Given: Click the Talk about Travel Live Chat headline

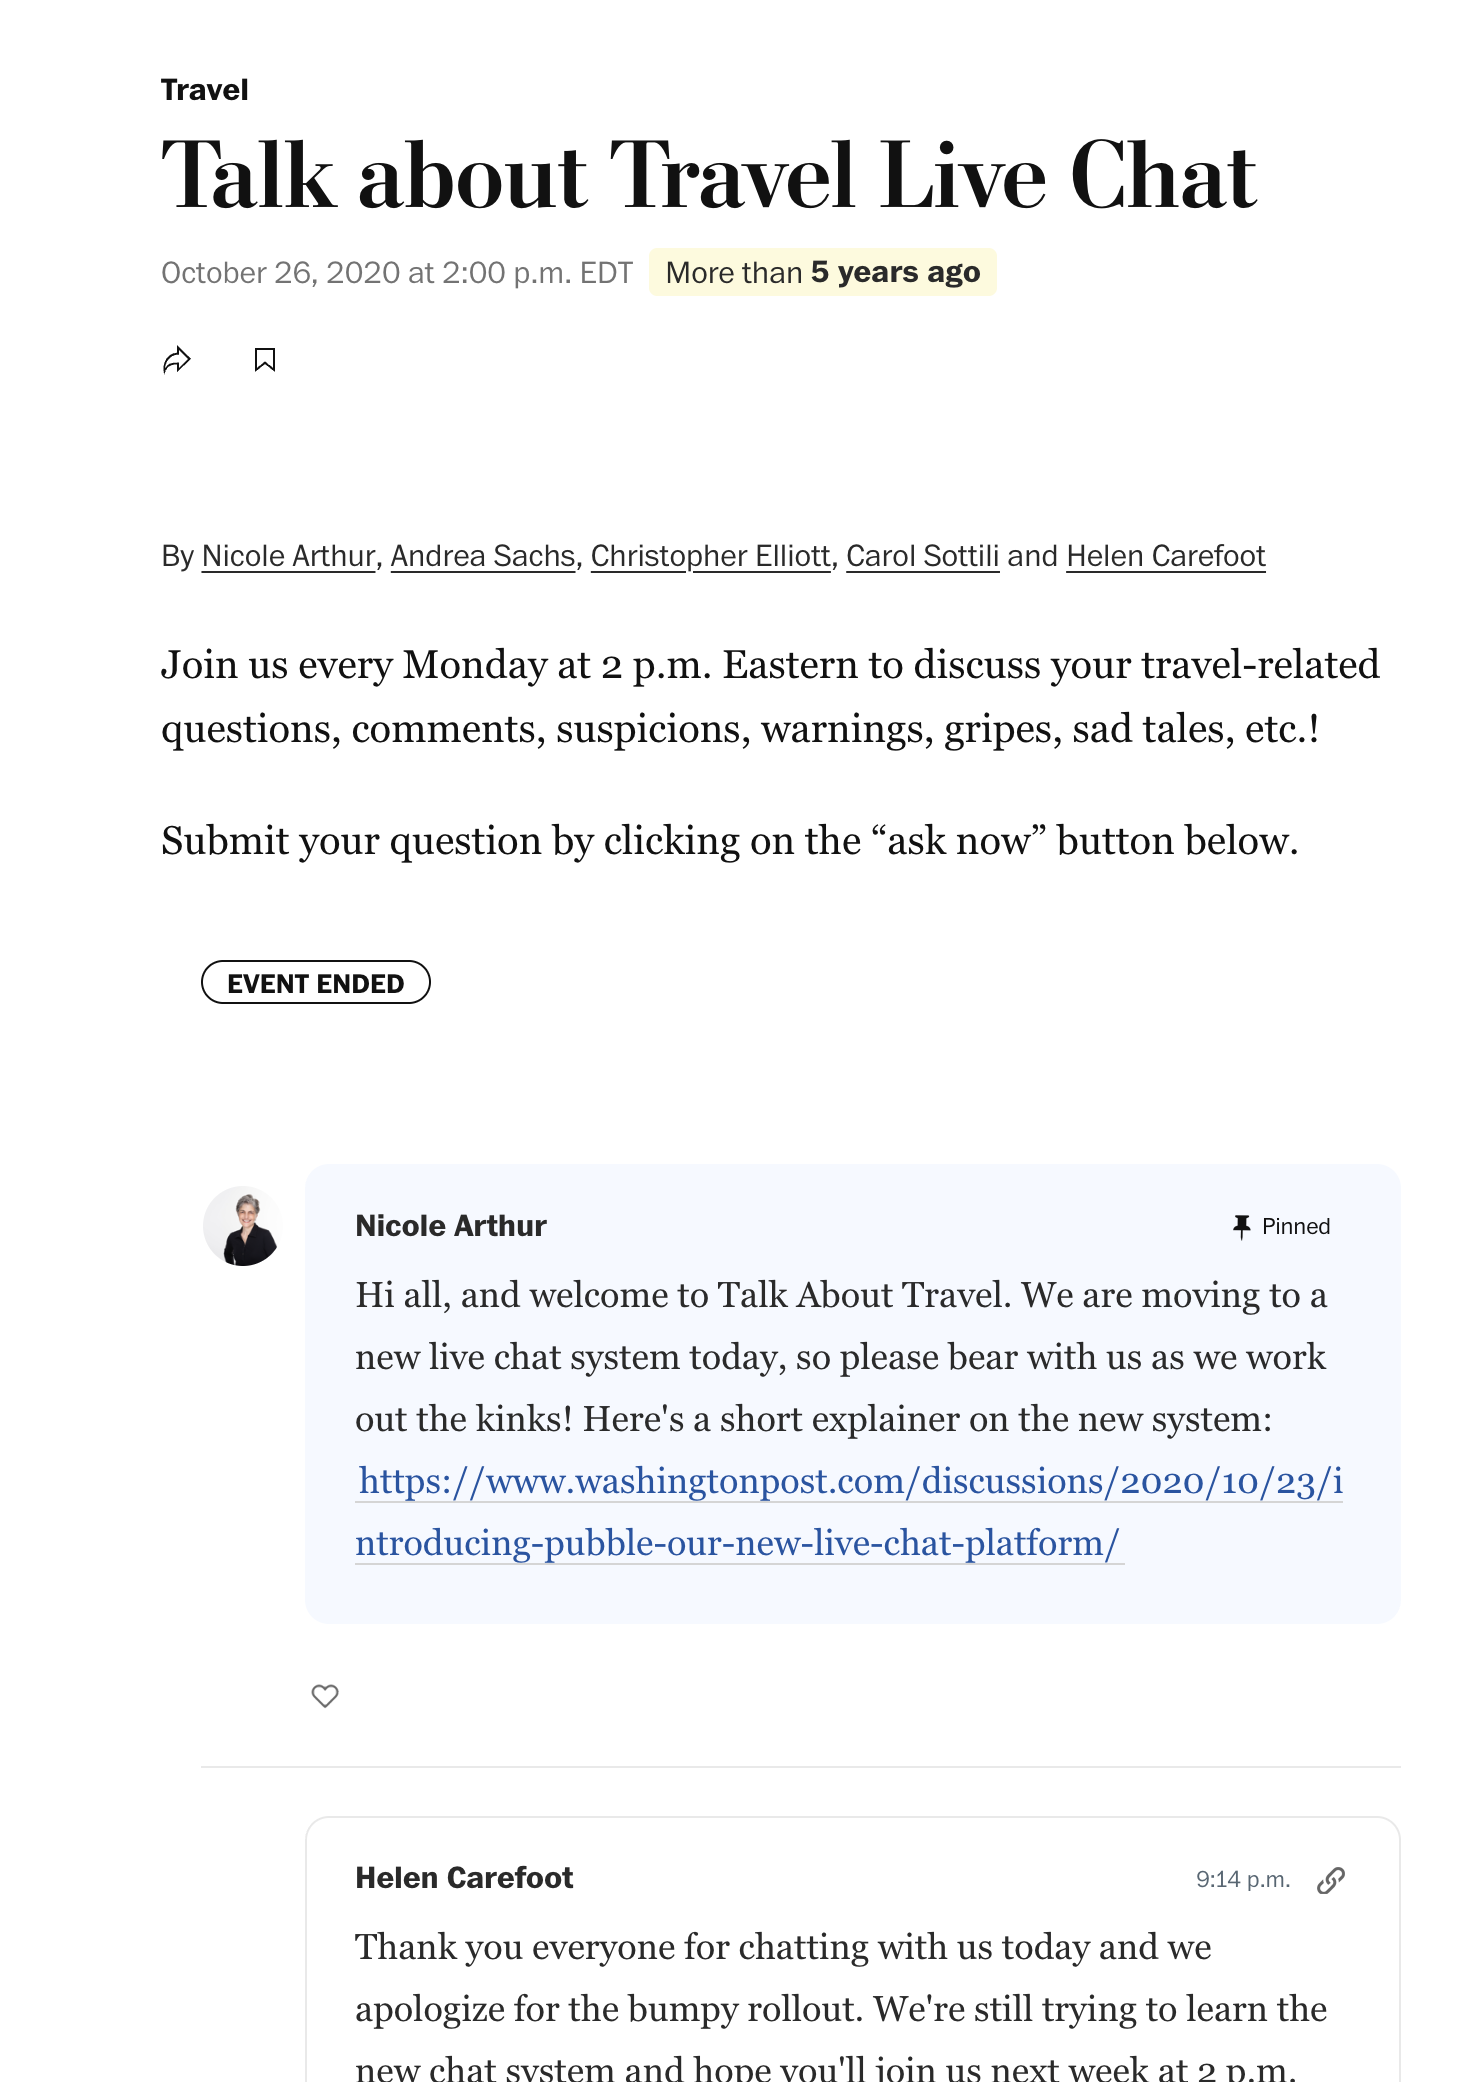Looking at the screenshot, I should [709, 176].
